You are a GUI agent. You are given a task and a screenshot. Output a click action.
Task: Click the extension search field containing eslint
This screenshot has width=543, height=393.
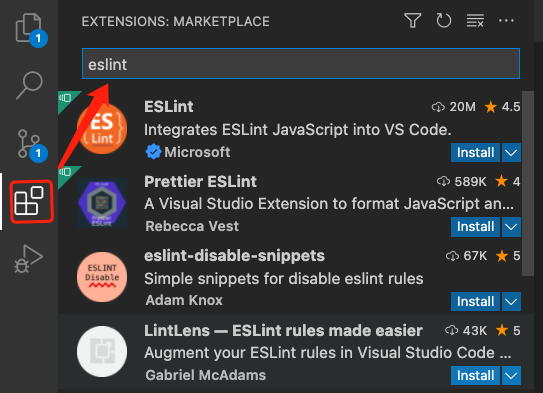coord(301,64)
